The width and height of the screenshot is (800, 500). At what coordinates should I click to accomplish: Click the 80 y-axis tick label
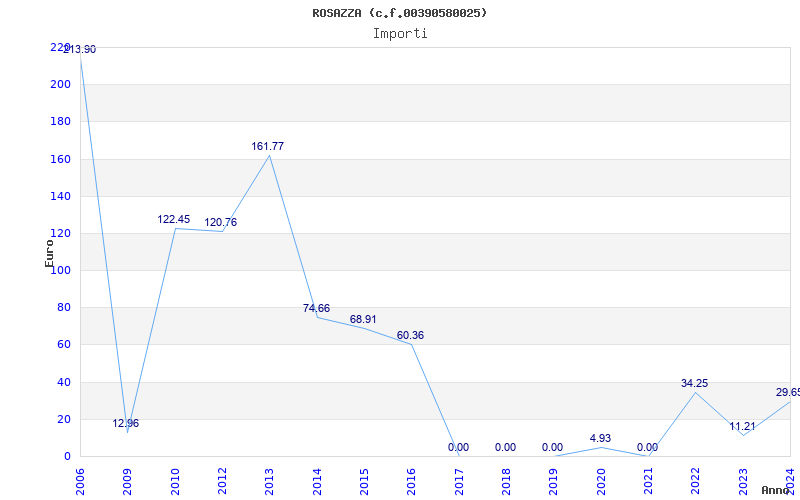click(63, 308)
